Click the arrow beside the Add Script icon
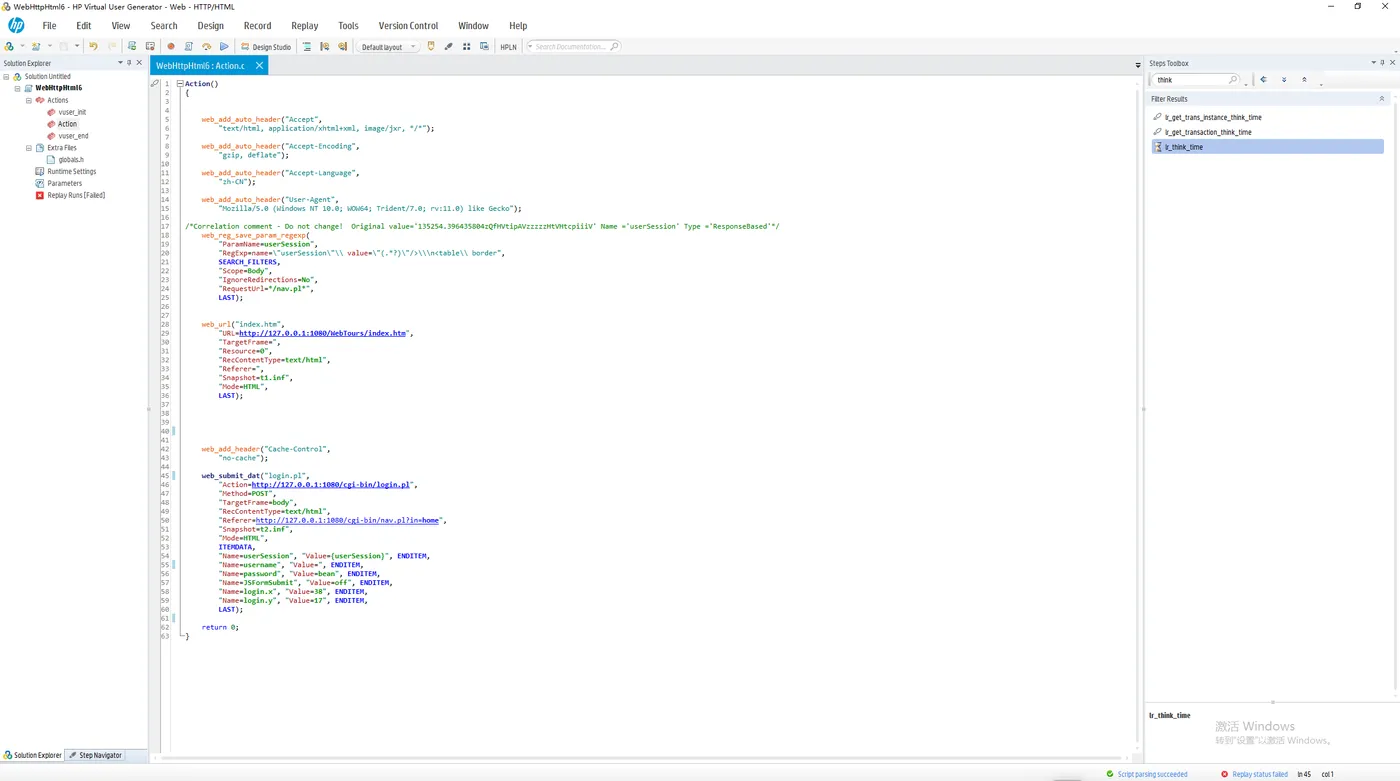1400x781 pixels. click(50, 46)
